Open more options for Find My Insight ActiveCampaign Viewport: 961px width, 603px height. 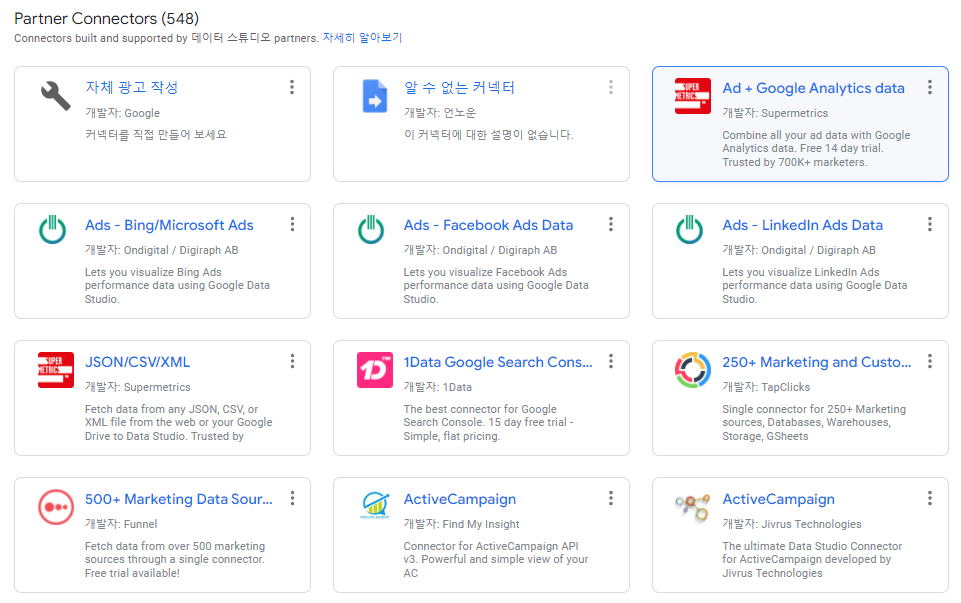pos(610,498)
